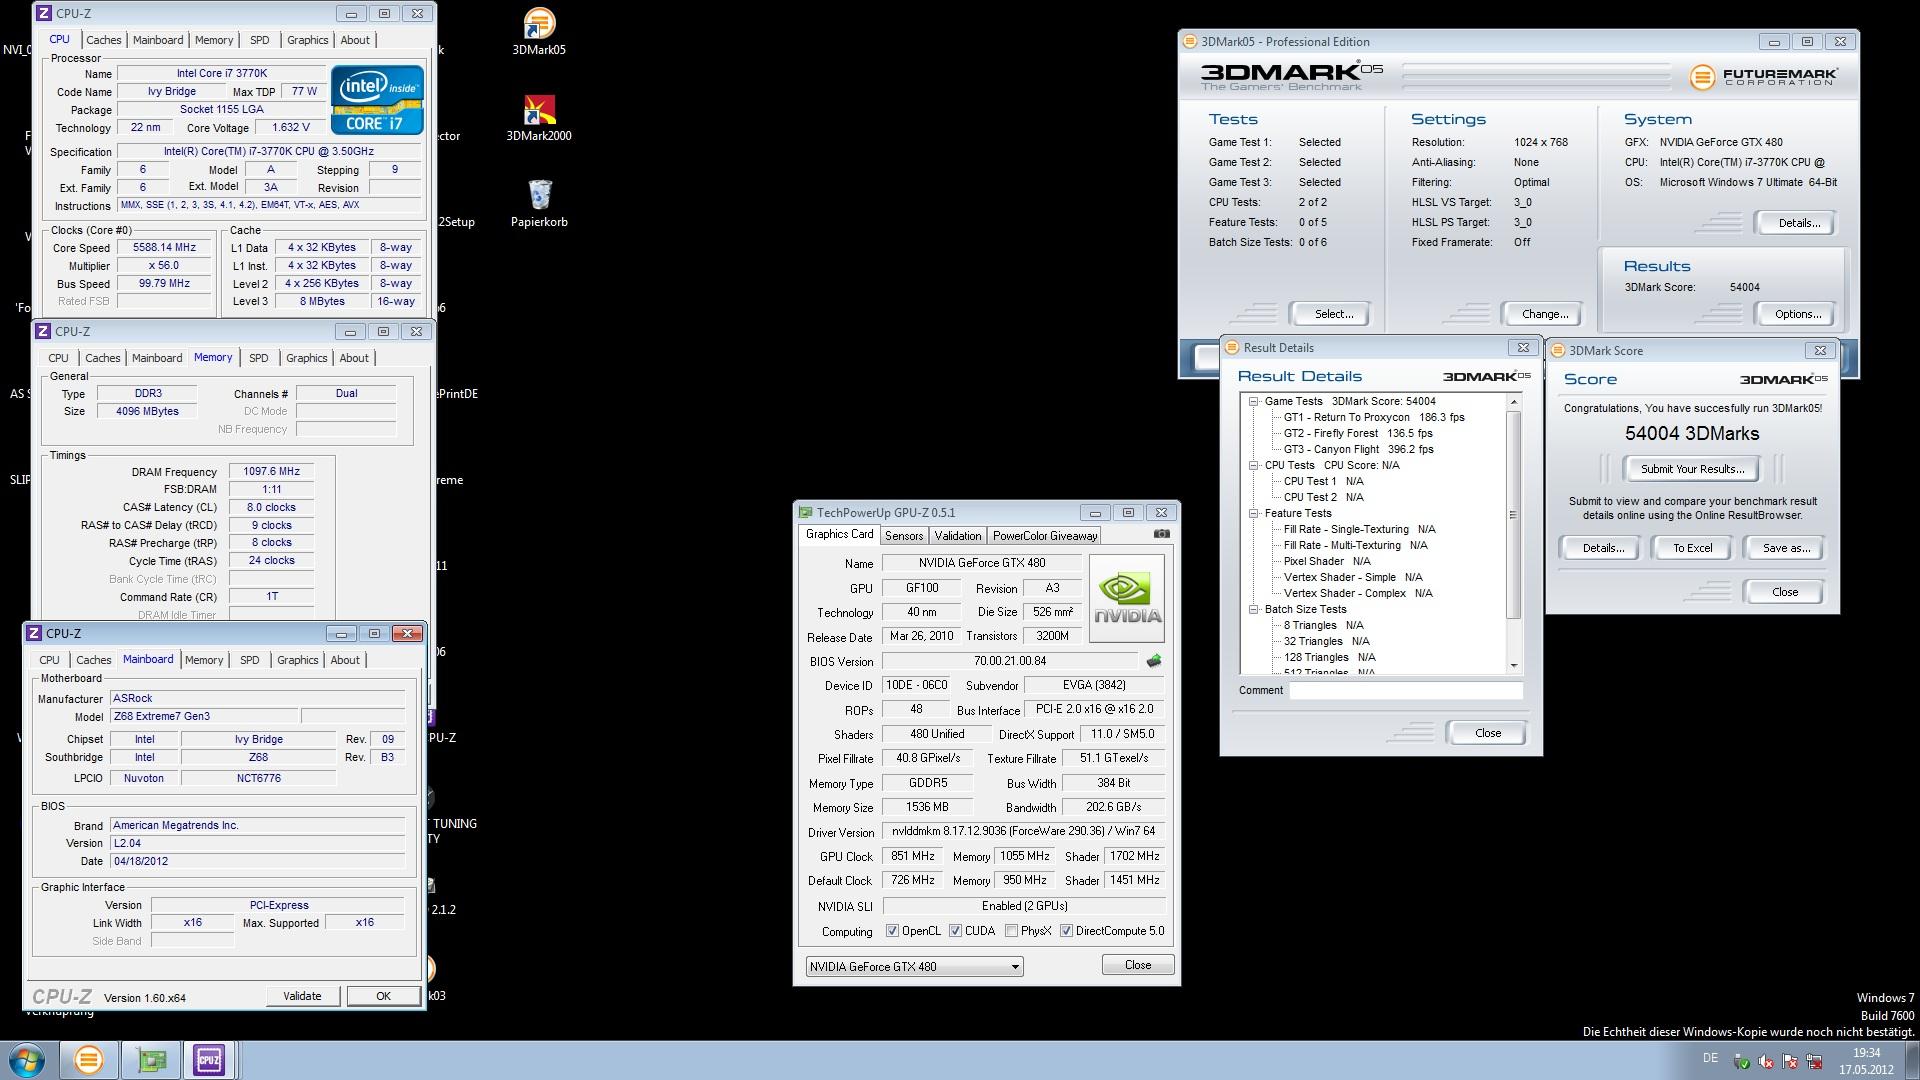Viewport: 1920px width, 1080px height.
Task: Click the Intel Core i7 logo in CPU-Z
Action: pos(377,100)
